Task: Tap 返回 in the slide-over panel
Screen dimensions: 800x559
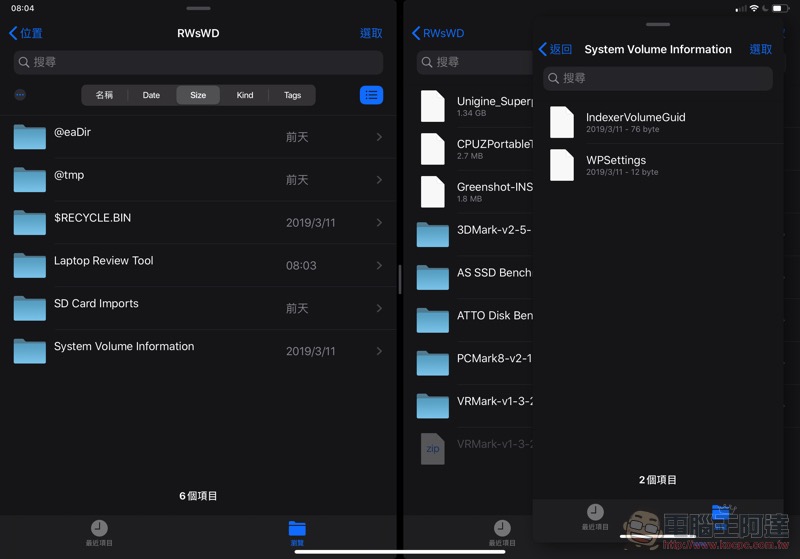Action: click(x=555, y=49)
